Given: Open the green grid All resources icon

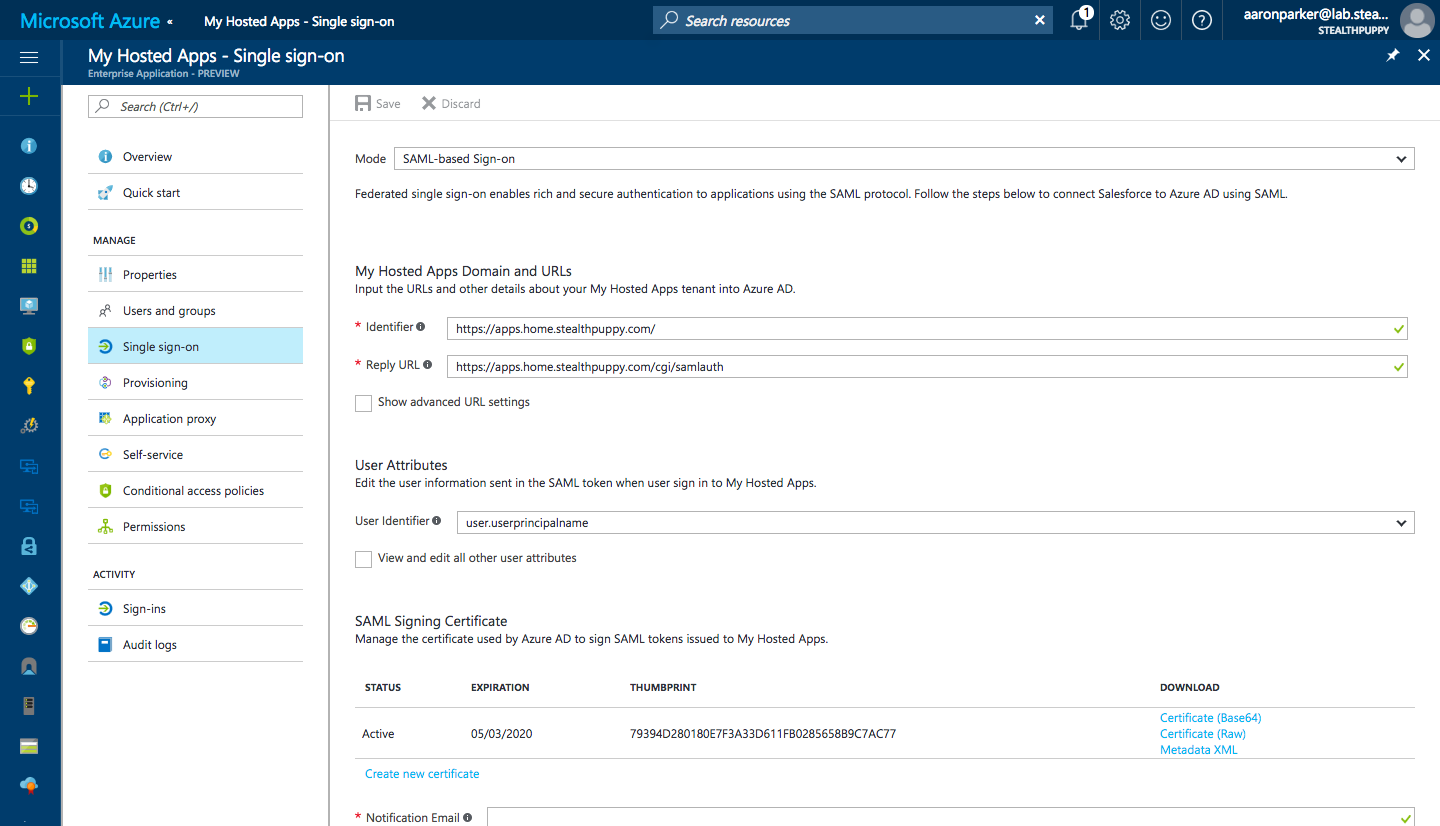Looking at the screenshot, I should [x=29, y=266].
